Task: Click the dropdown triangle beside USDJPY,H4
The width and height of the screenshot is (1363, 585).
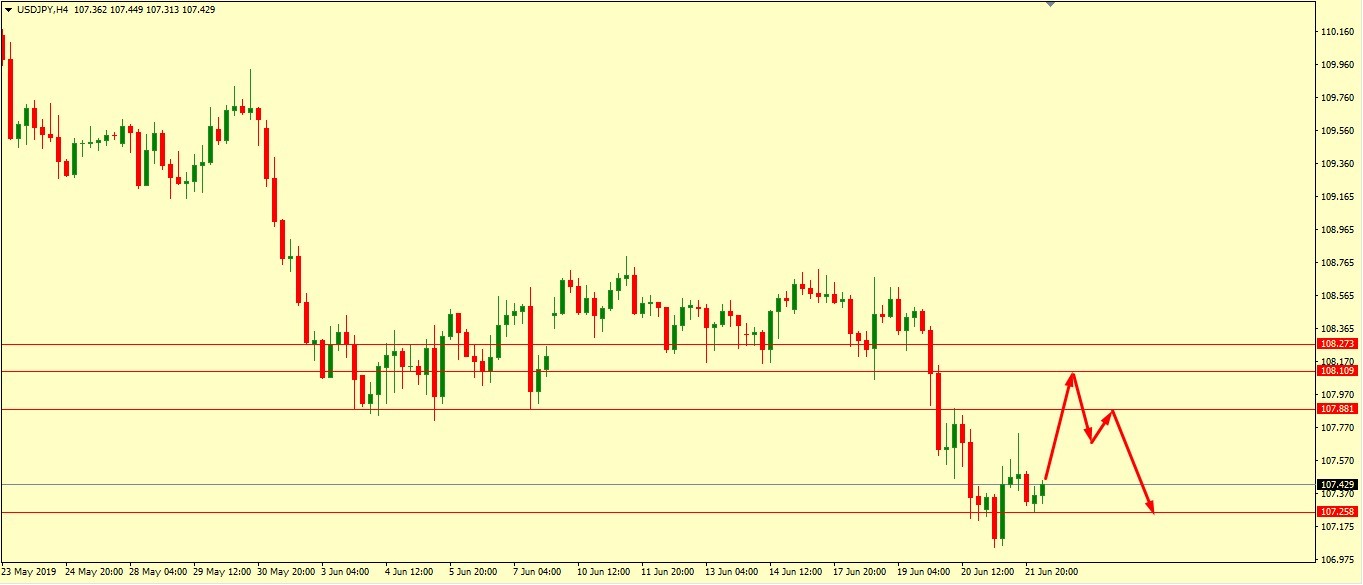Action: [8, 9]
